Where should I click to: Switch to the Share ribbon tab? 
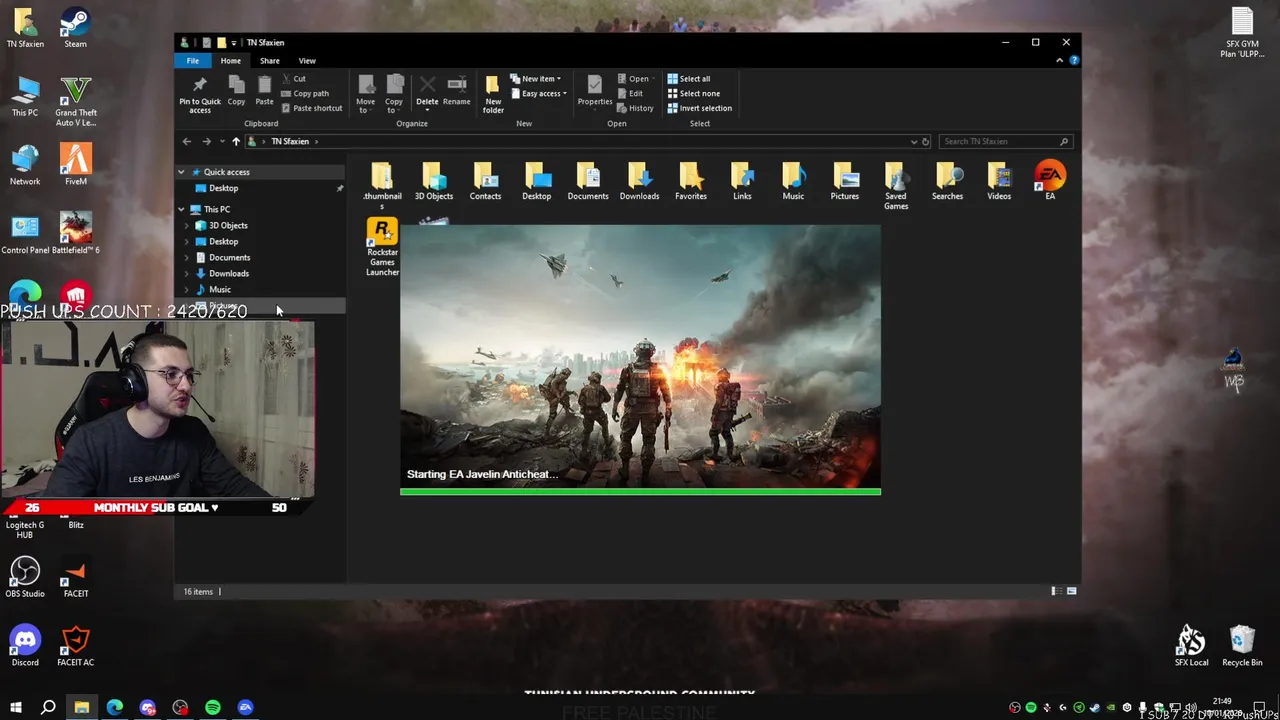coord(269,61)
